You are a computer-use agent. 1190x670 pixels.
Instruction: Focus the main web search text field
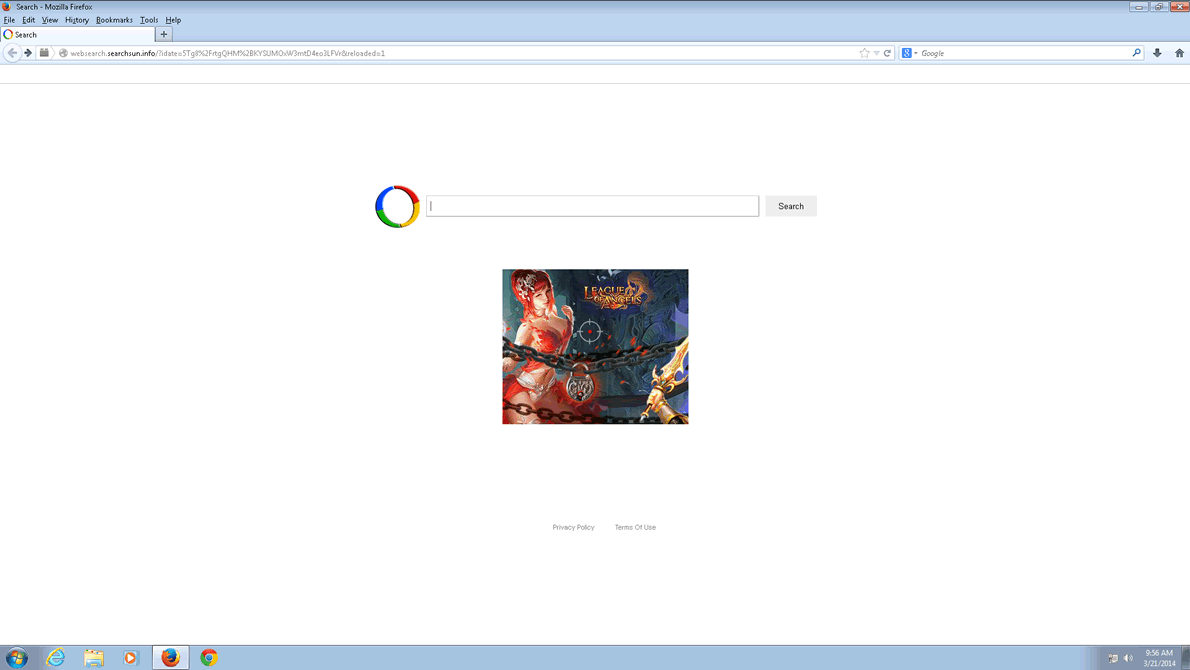592,206
